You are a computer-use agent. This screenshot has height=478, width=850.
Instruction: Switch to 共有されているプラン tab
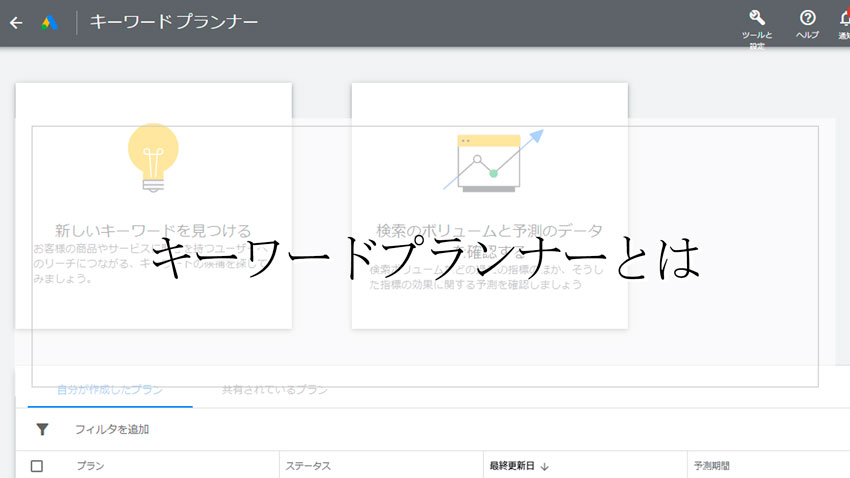point(275,390)
